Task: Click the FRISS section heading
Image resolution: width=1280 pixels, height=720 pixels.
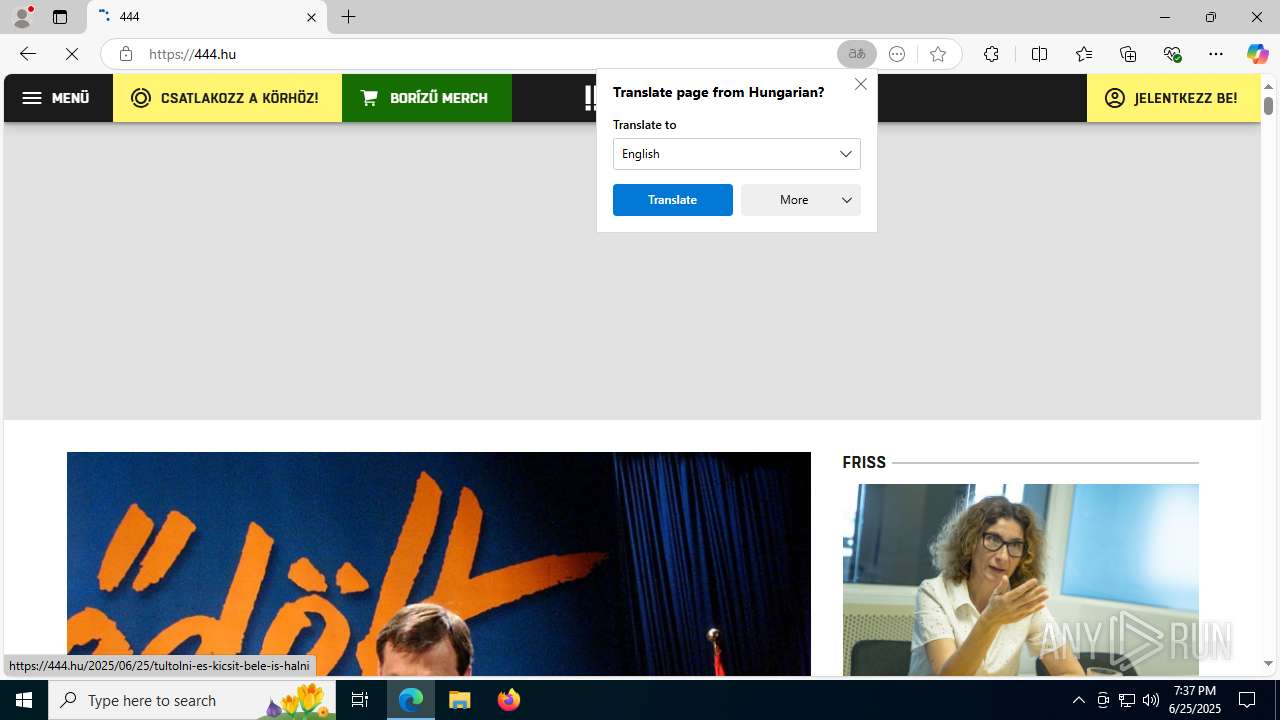Action: (864, 462)
